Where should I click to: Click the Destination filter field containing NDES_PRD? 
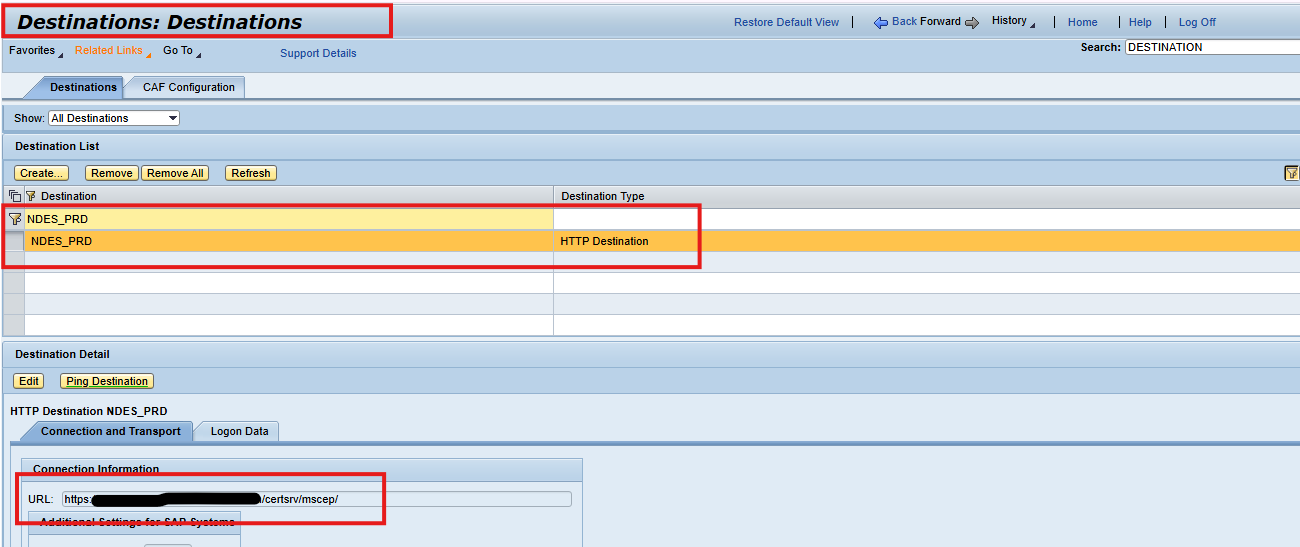[x=288, y=219]
